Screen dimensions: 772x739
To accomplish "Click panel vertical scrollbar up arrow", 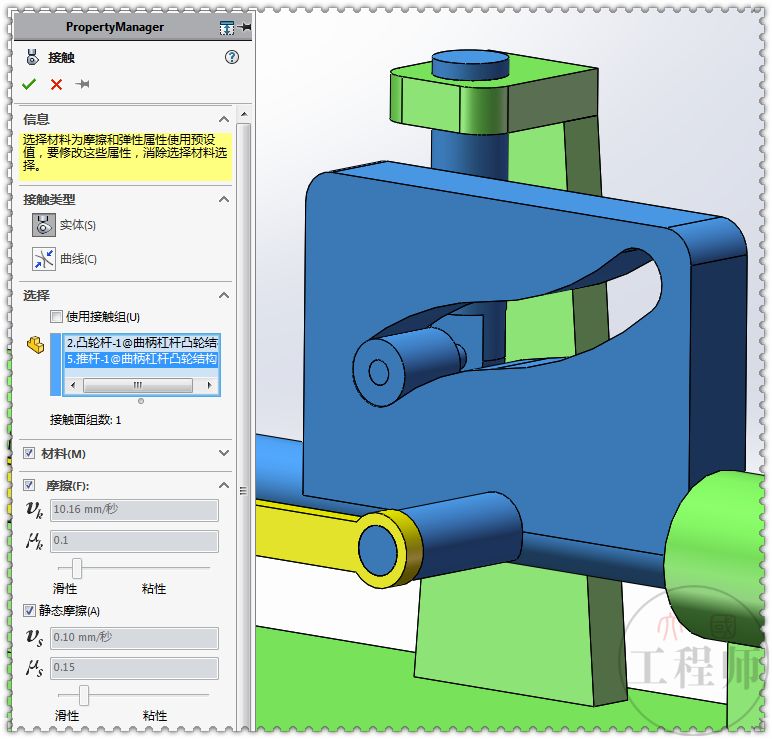I will 244,115.
